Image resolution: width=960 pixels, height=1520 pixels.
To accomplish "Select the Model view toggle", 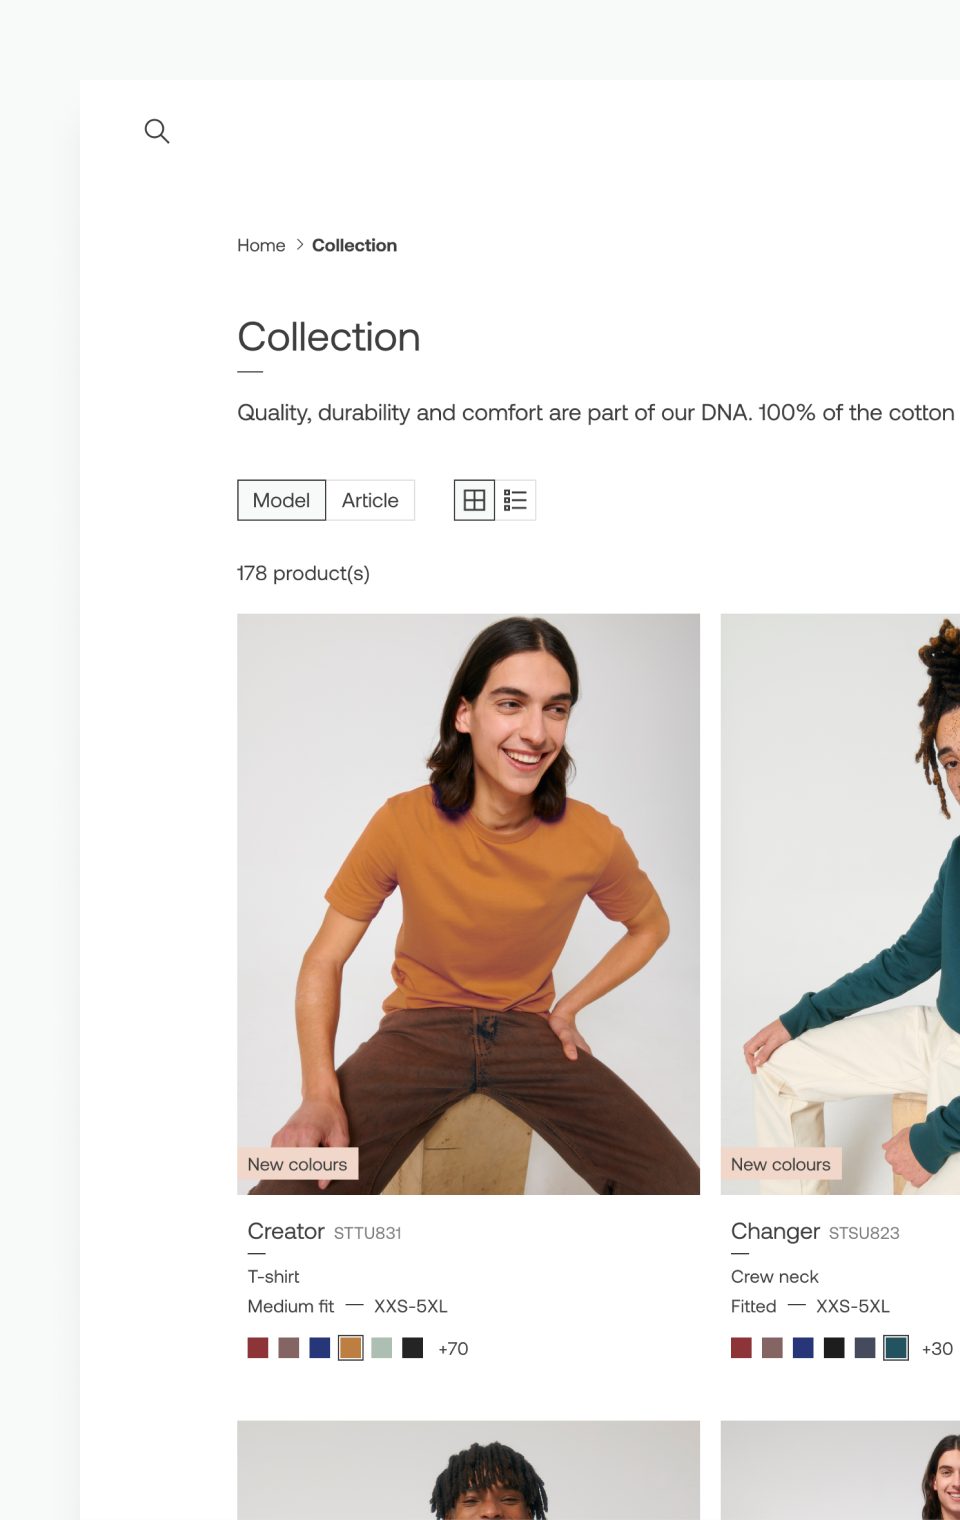I will pyautogui.click(x=281, y=500).
